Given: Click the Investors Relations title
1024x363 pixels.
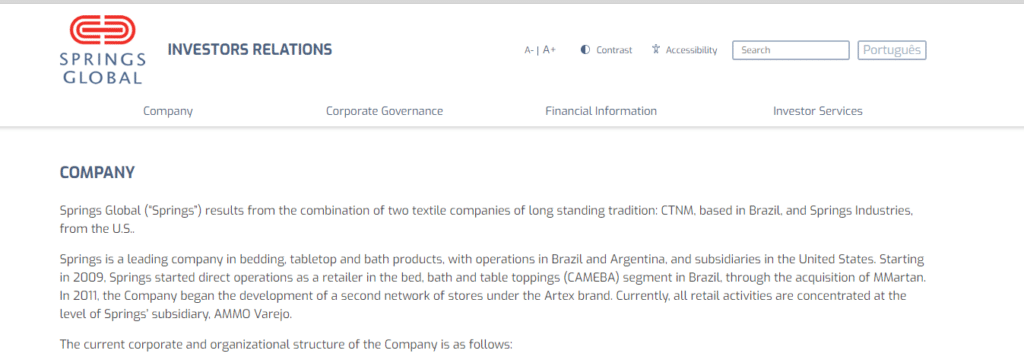Looking at the screenshot, I should point(250,49).
